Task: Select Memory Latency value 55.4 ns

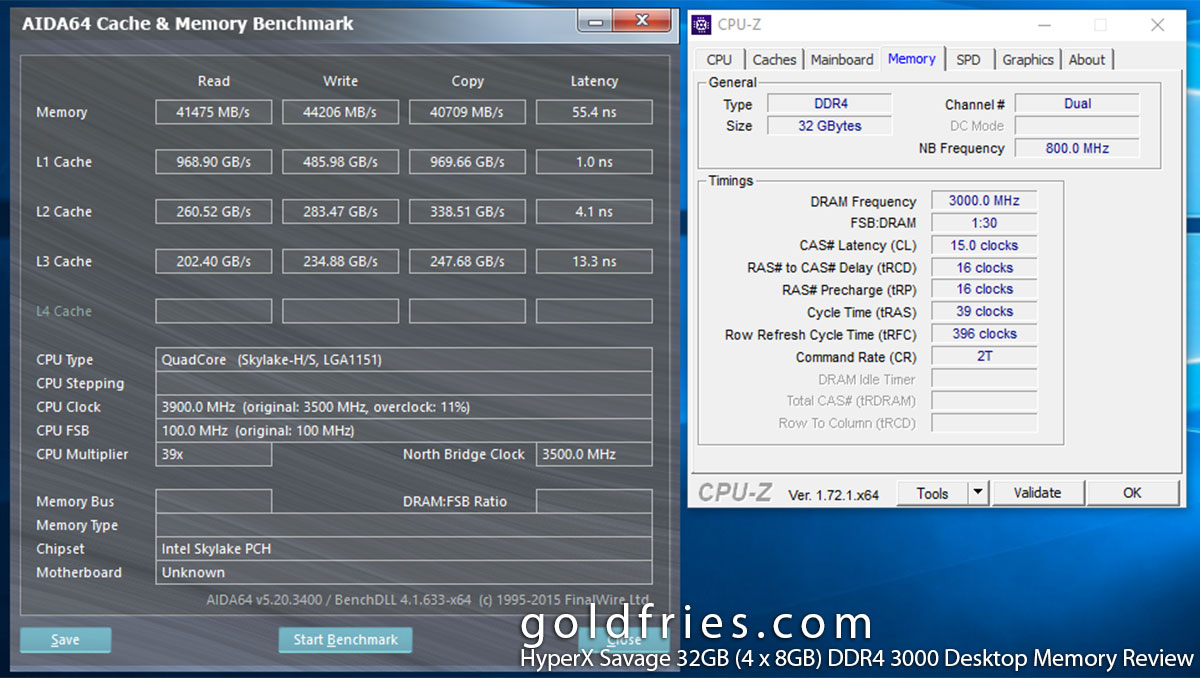Action: [594, 112]
